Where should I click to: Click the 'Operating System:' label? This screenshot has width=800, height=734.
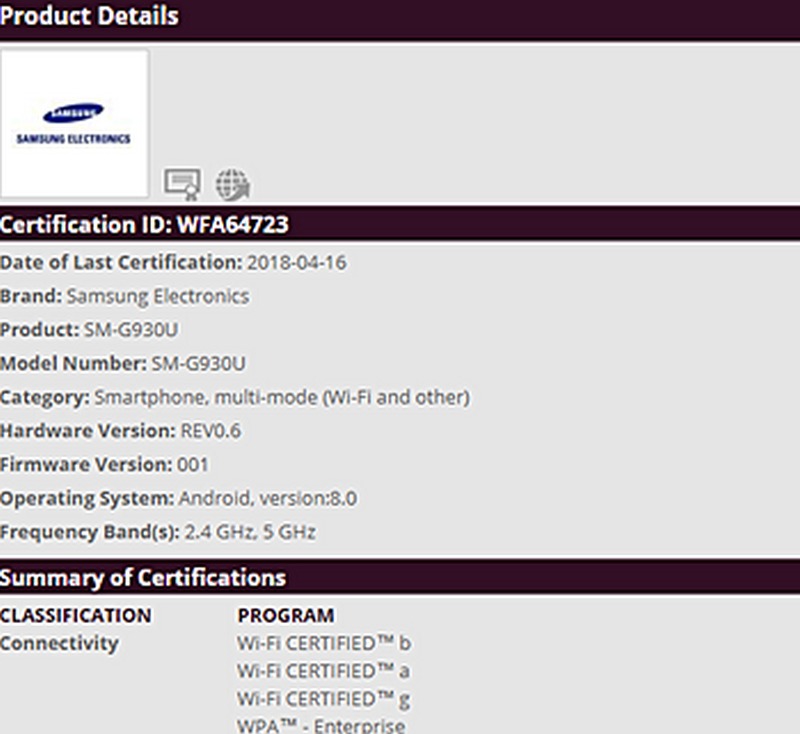(x=87, y=498)
